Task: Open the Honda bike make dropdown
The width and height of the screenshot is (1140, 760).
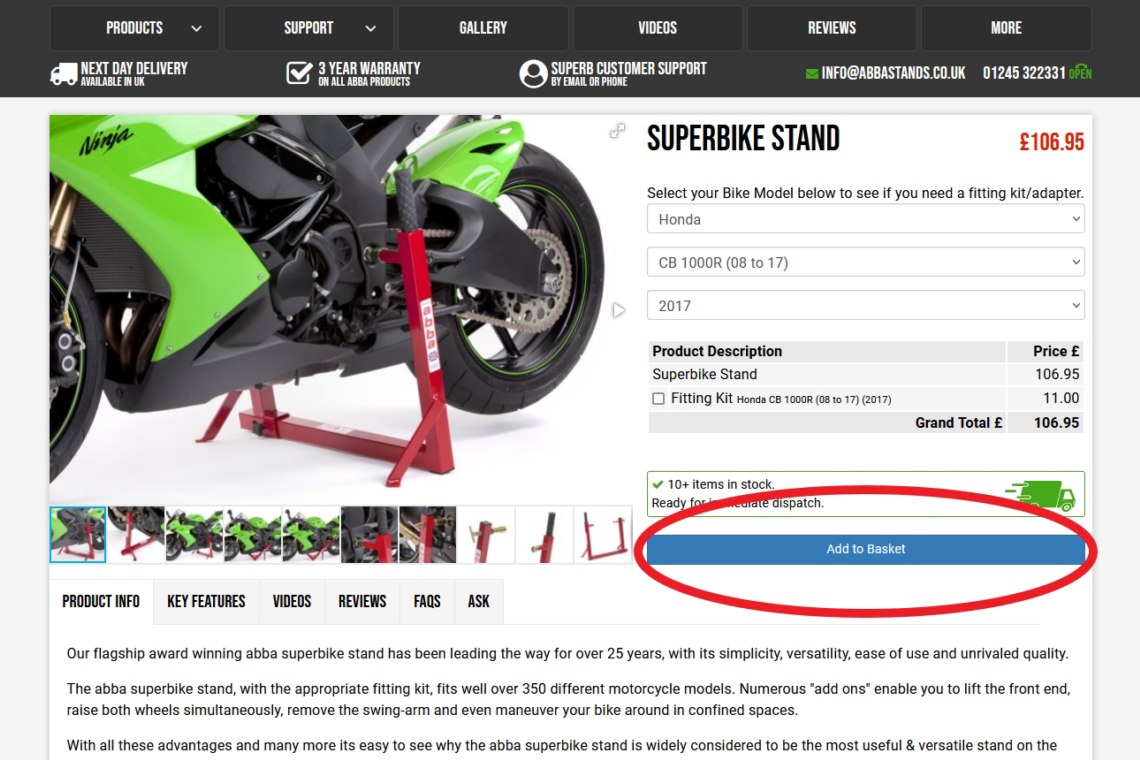Action: 865,219
